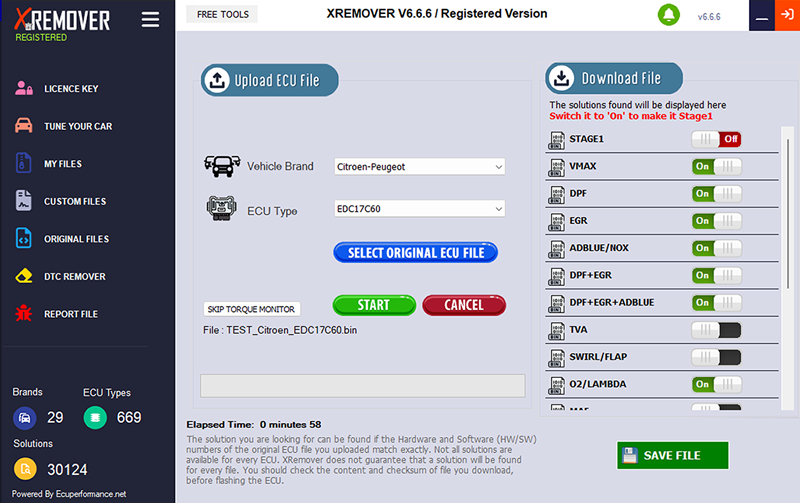The image size is (800, 503).
Task: Toggle the DPF+EGR+ADBLUE switch
Action: point(716,303)
